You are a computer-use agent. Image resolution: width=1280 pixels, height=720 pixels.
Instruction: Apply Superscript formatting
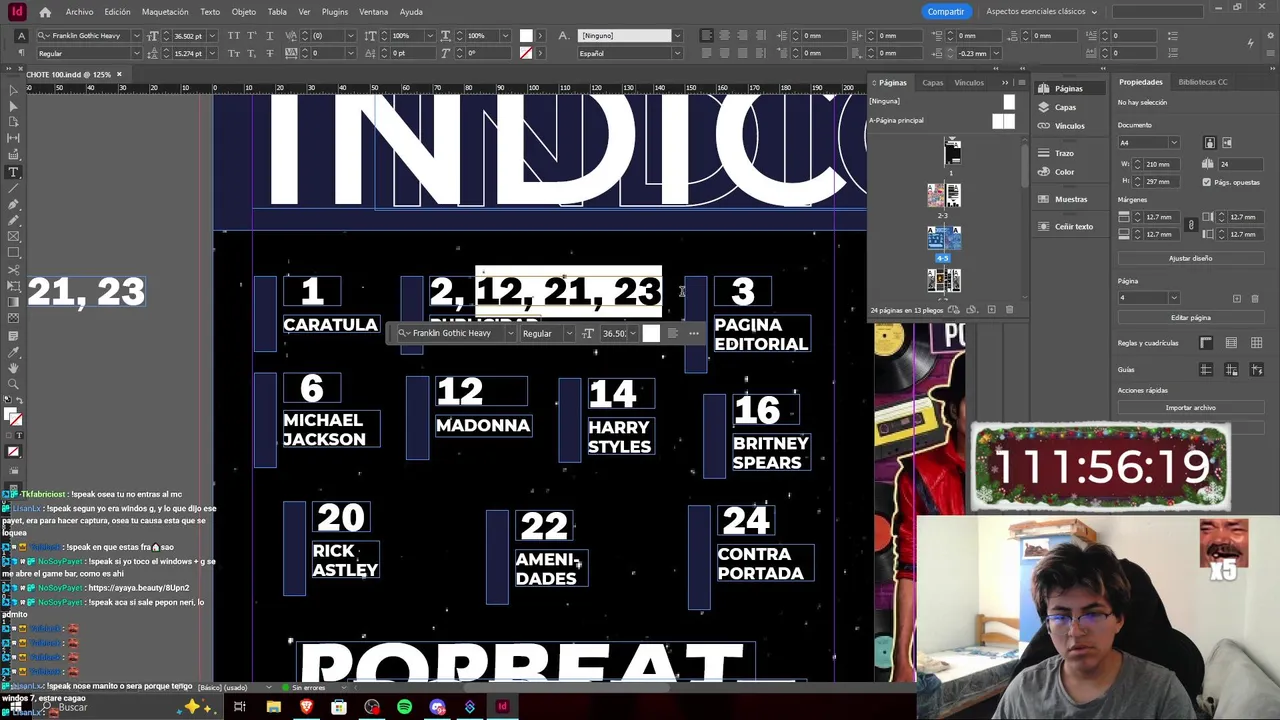pyautogui.click(x=252, y=36)
